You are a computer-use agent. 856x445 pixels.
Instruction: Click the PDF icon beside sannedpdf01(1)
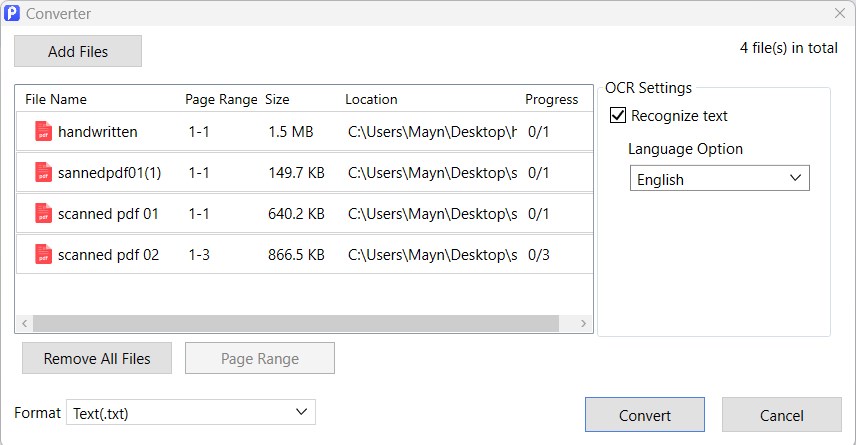point(43,173)
